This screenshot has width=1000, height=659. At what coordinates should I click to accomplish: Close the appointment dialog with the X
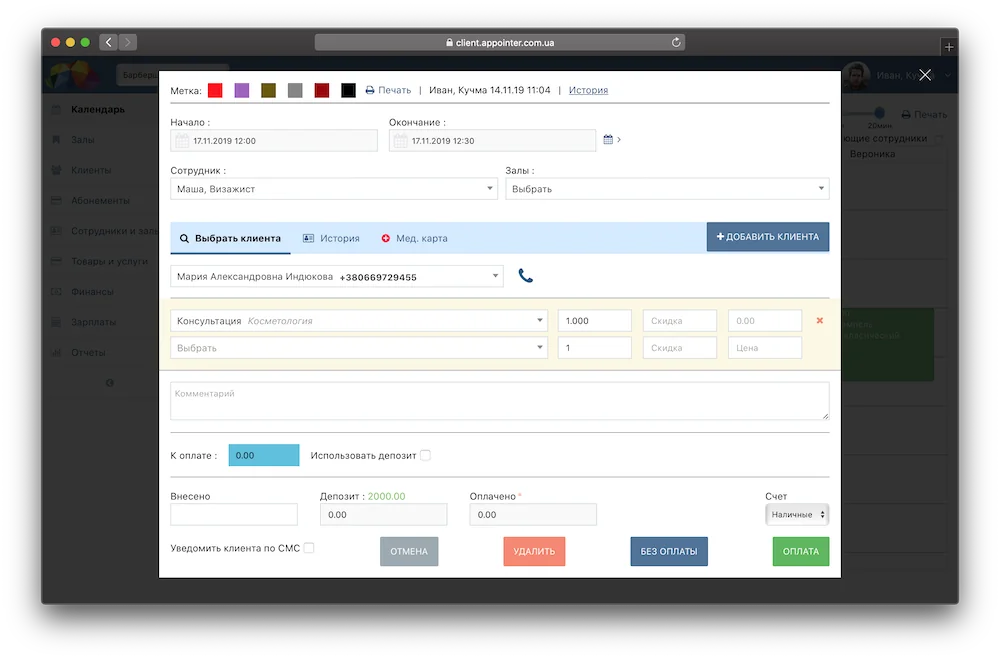tap(925, 75)
